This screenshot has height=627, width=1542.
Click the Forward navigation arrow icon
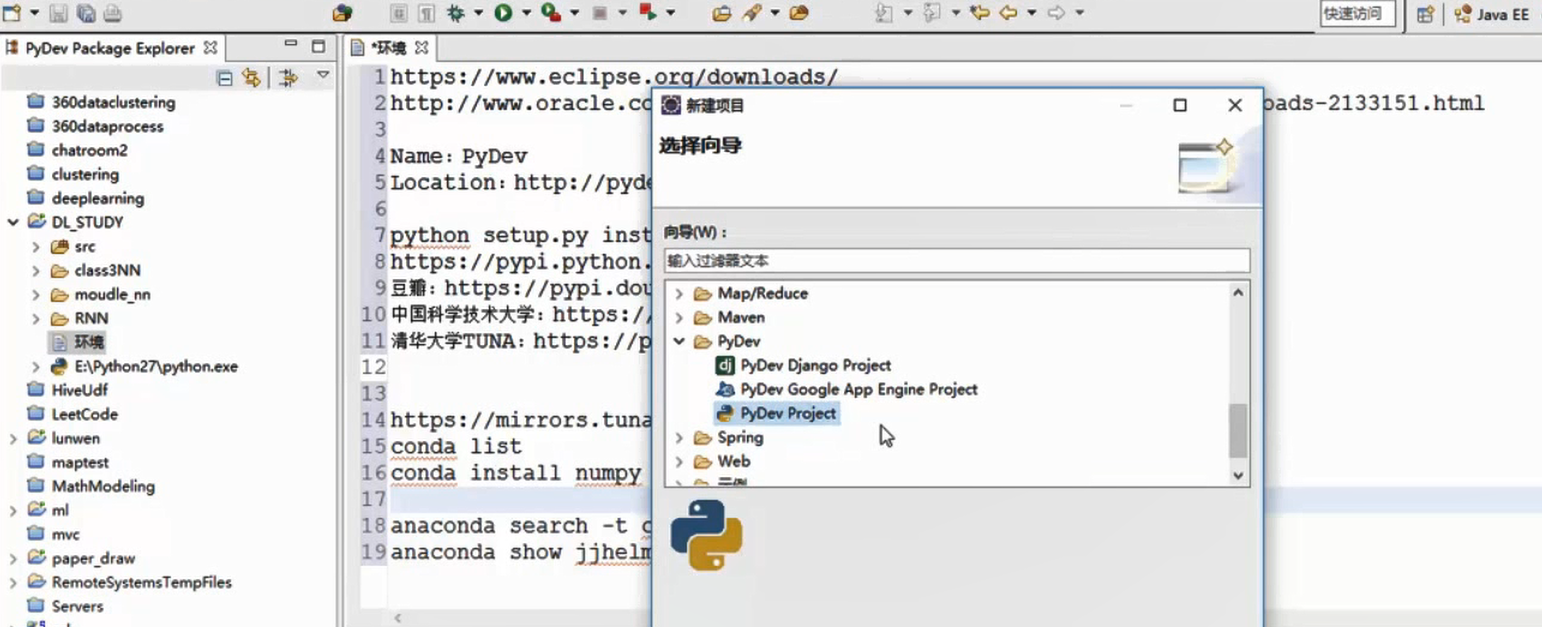pos(1056,13)
